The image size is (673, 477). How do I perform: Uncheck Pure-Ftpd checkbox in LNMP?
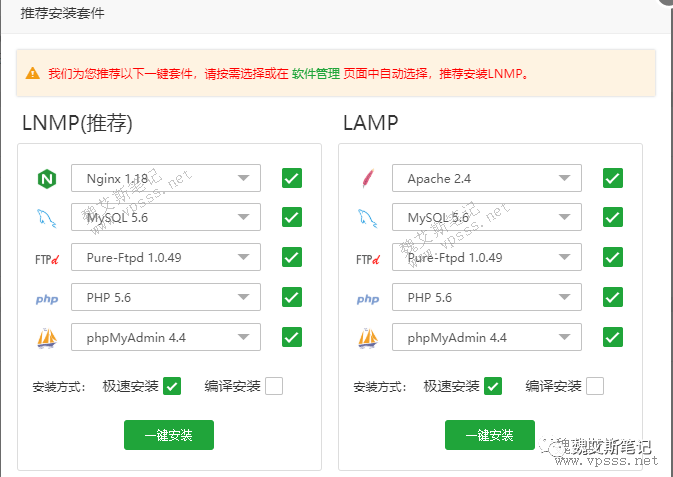point(292,257)
